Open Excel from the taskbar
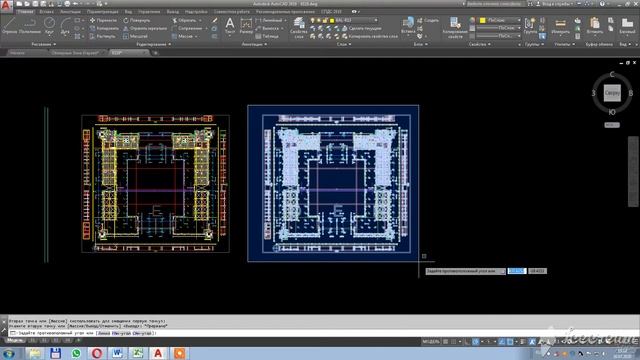The width and height of the screenshot is (640, 360). 138,353
